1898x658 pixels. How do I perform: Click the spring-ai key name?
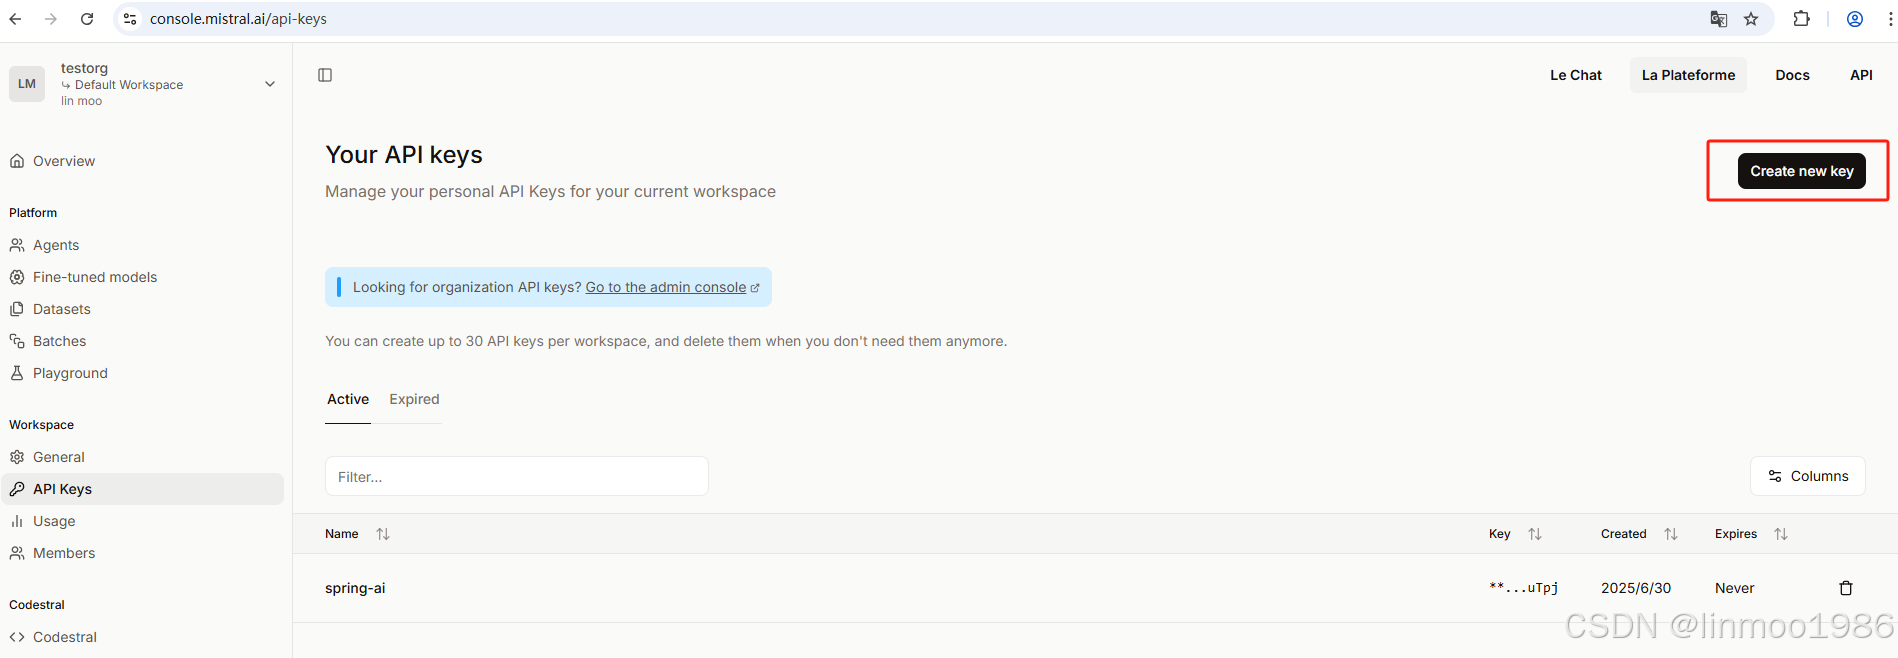pos(355,588)
